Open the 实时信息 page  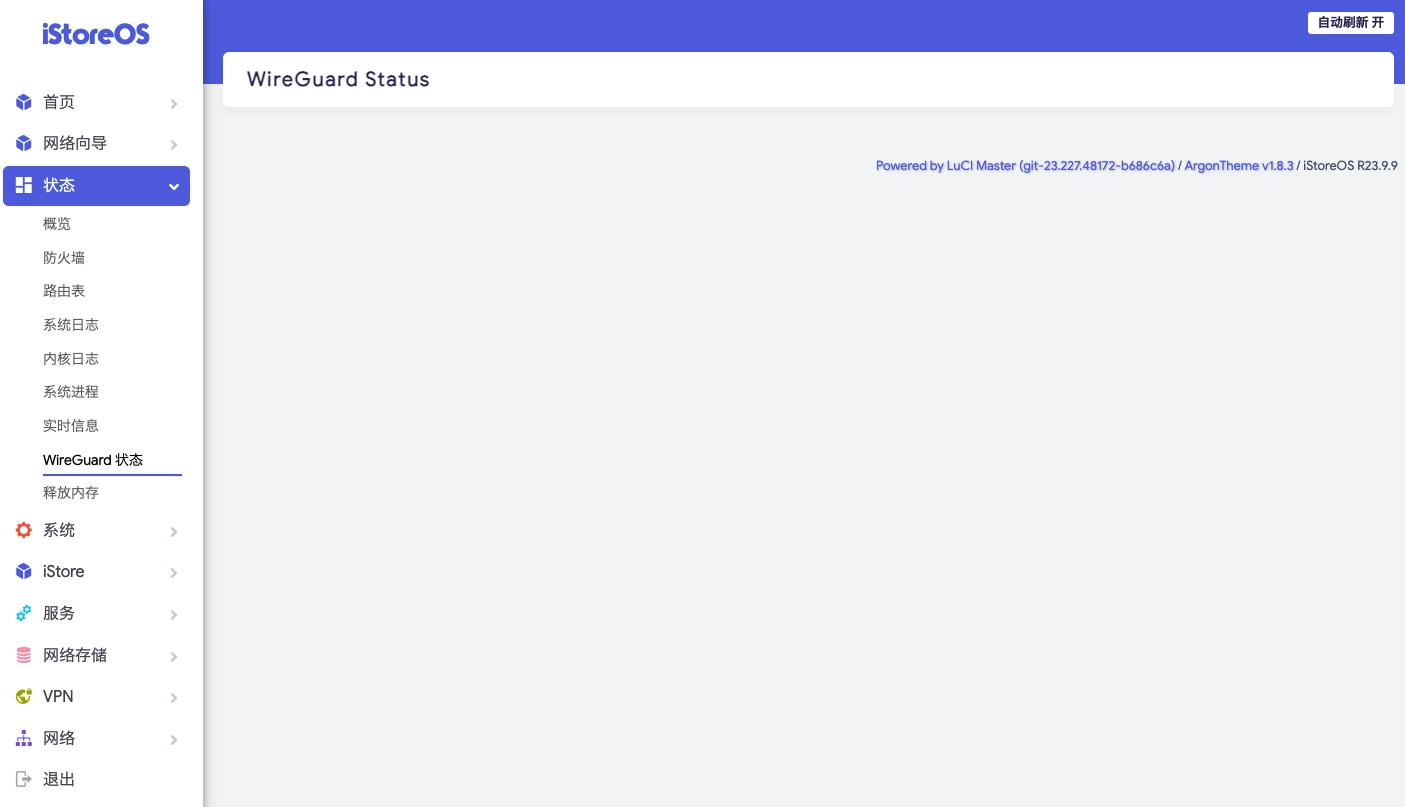click(x=71, y=426)
